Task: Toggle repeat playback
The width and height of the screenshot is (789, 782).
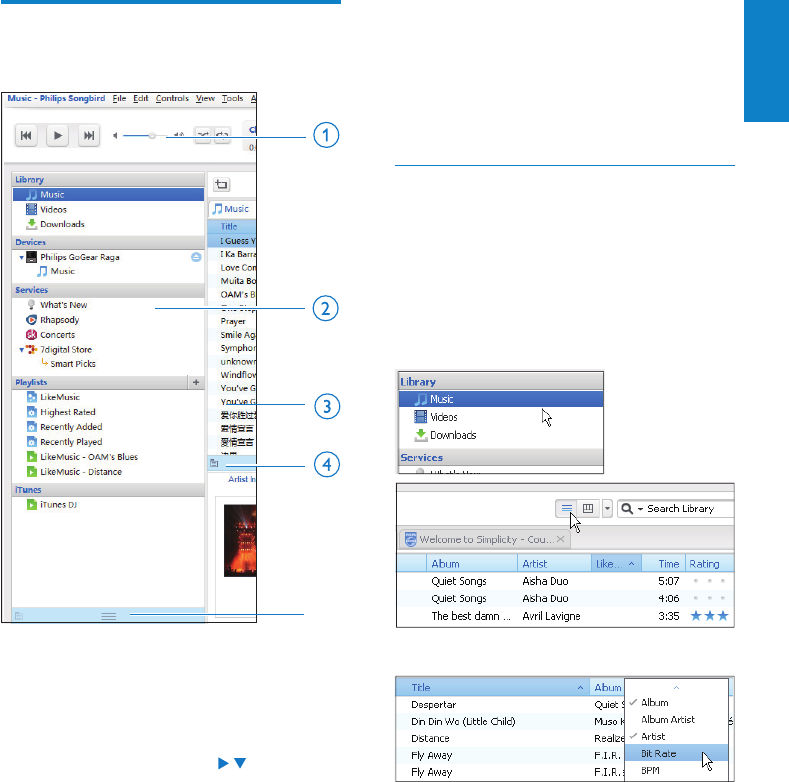Action: [x=222, y=135]
